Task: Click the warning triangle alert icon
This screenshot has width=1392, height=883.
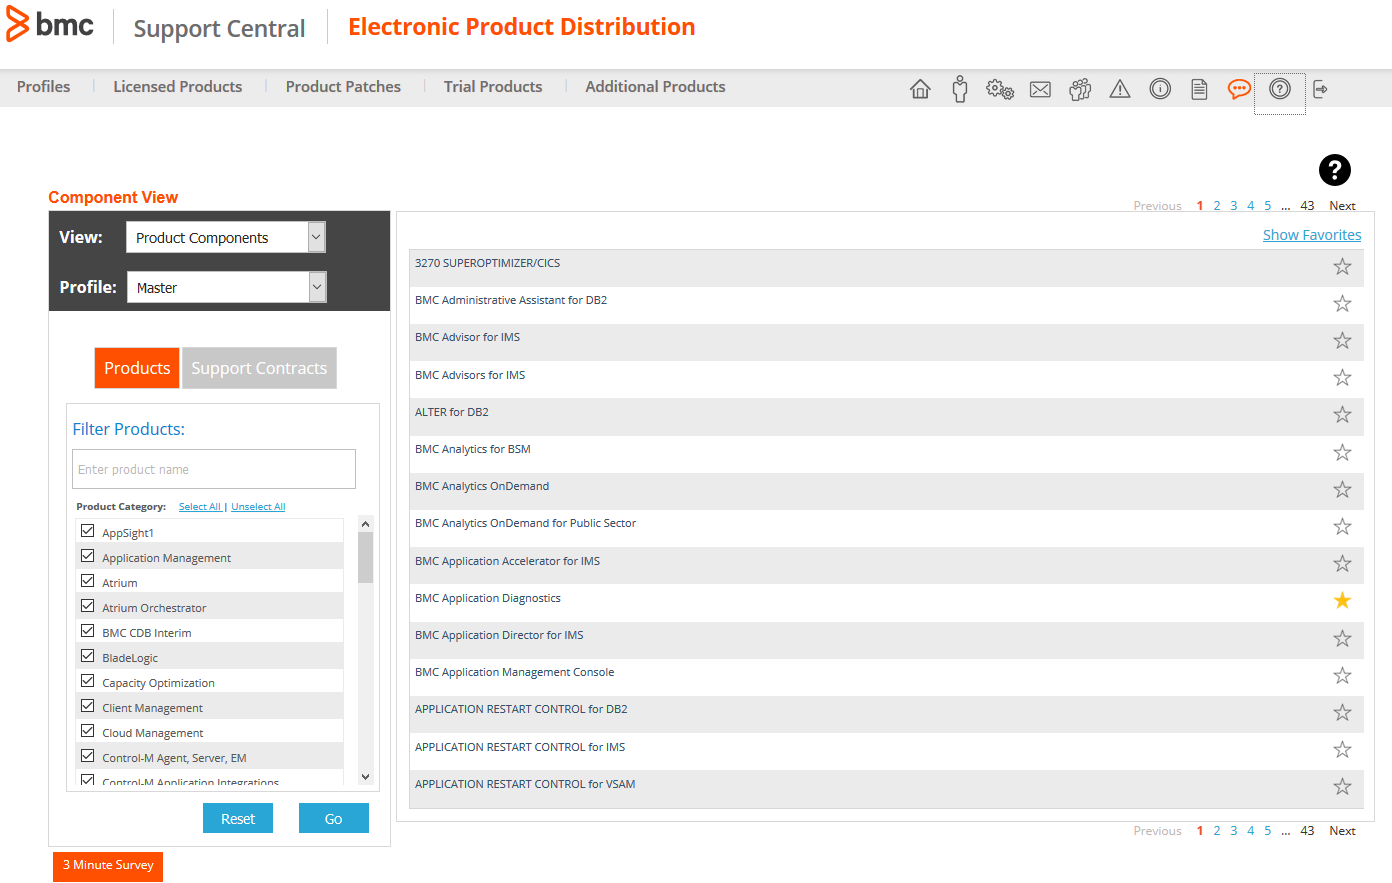Action: [x=1120, y=89]
